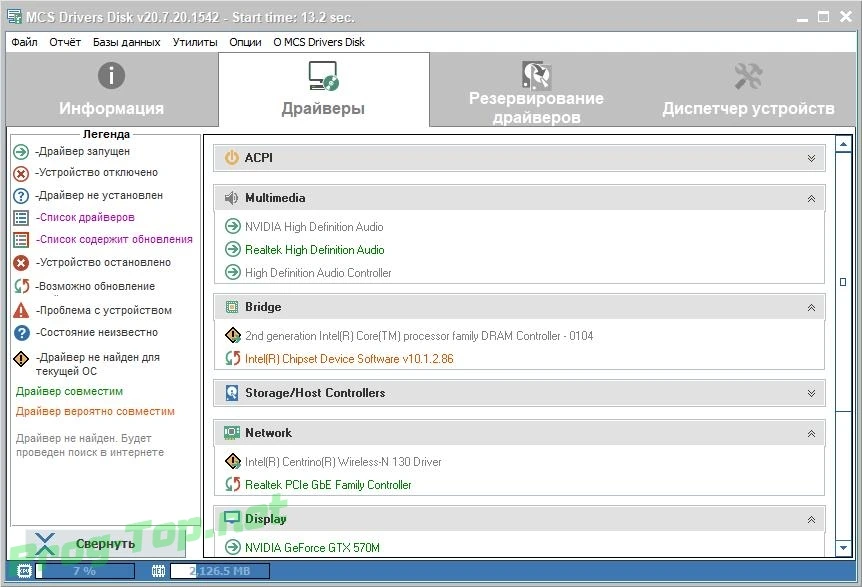Click the legend icon for Возможно обновление
The height and width of the screenshot is (587, 862).
coord(21,286)
